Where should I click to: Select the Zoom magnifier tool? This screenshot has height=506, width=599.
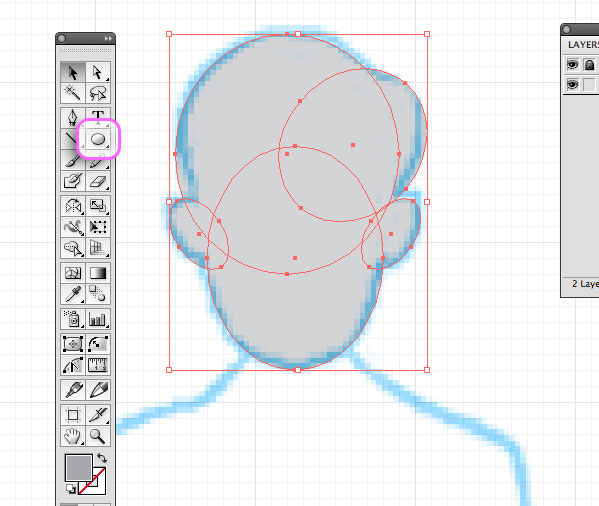(x=98, y=436)
